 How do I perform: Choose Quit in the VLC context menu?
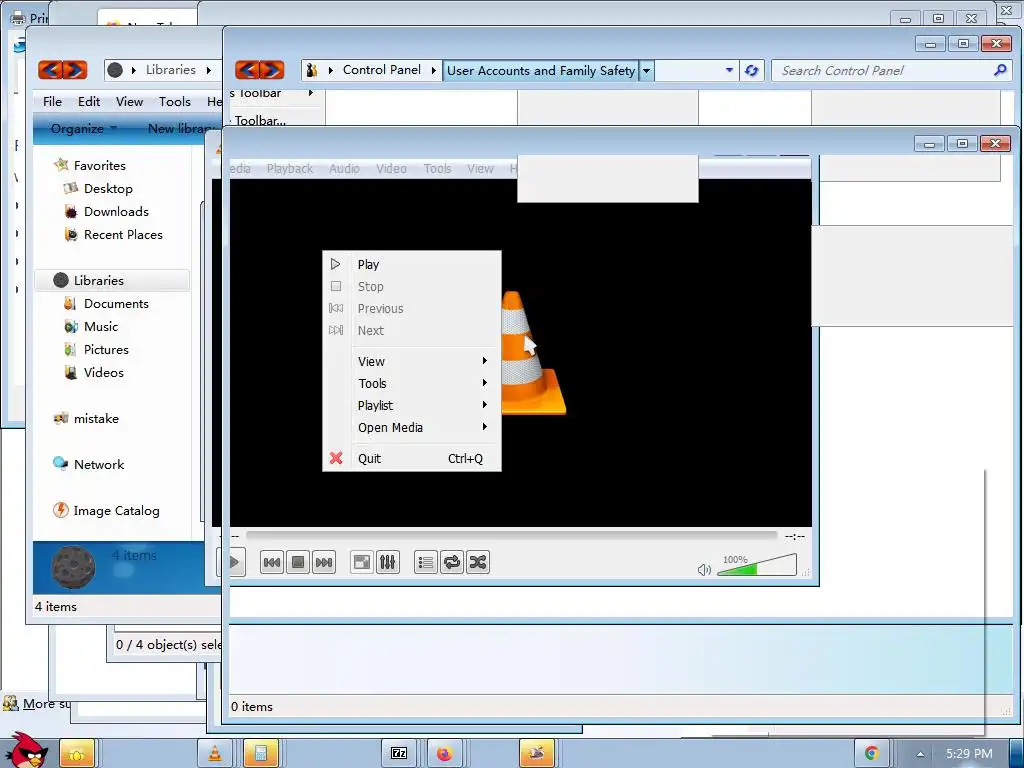point(412,458)
